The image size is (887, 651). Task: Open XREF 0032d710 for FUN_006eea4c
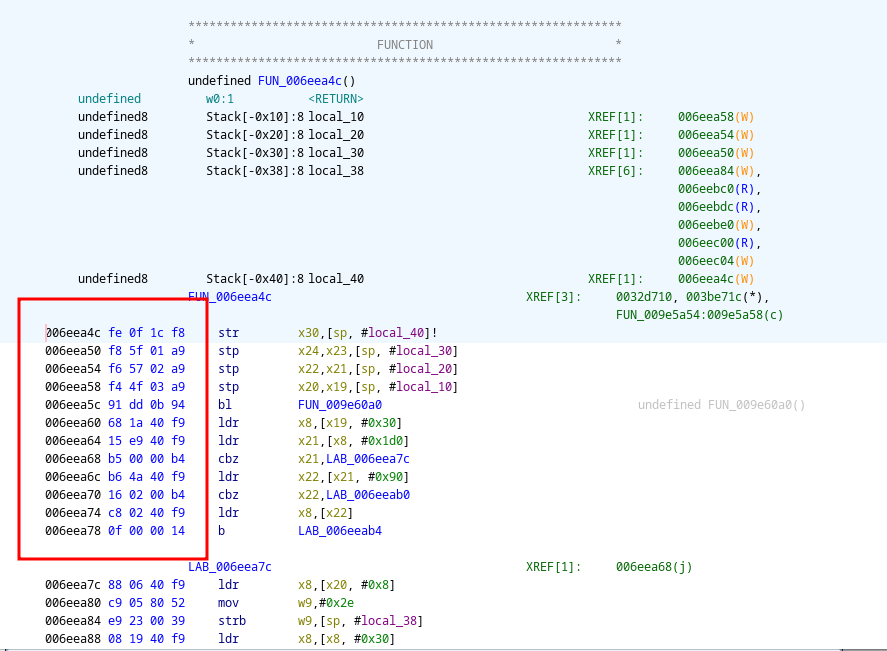pyautogui.click(x=646, y=297)
